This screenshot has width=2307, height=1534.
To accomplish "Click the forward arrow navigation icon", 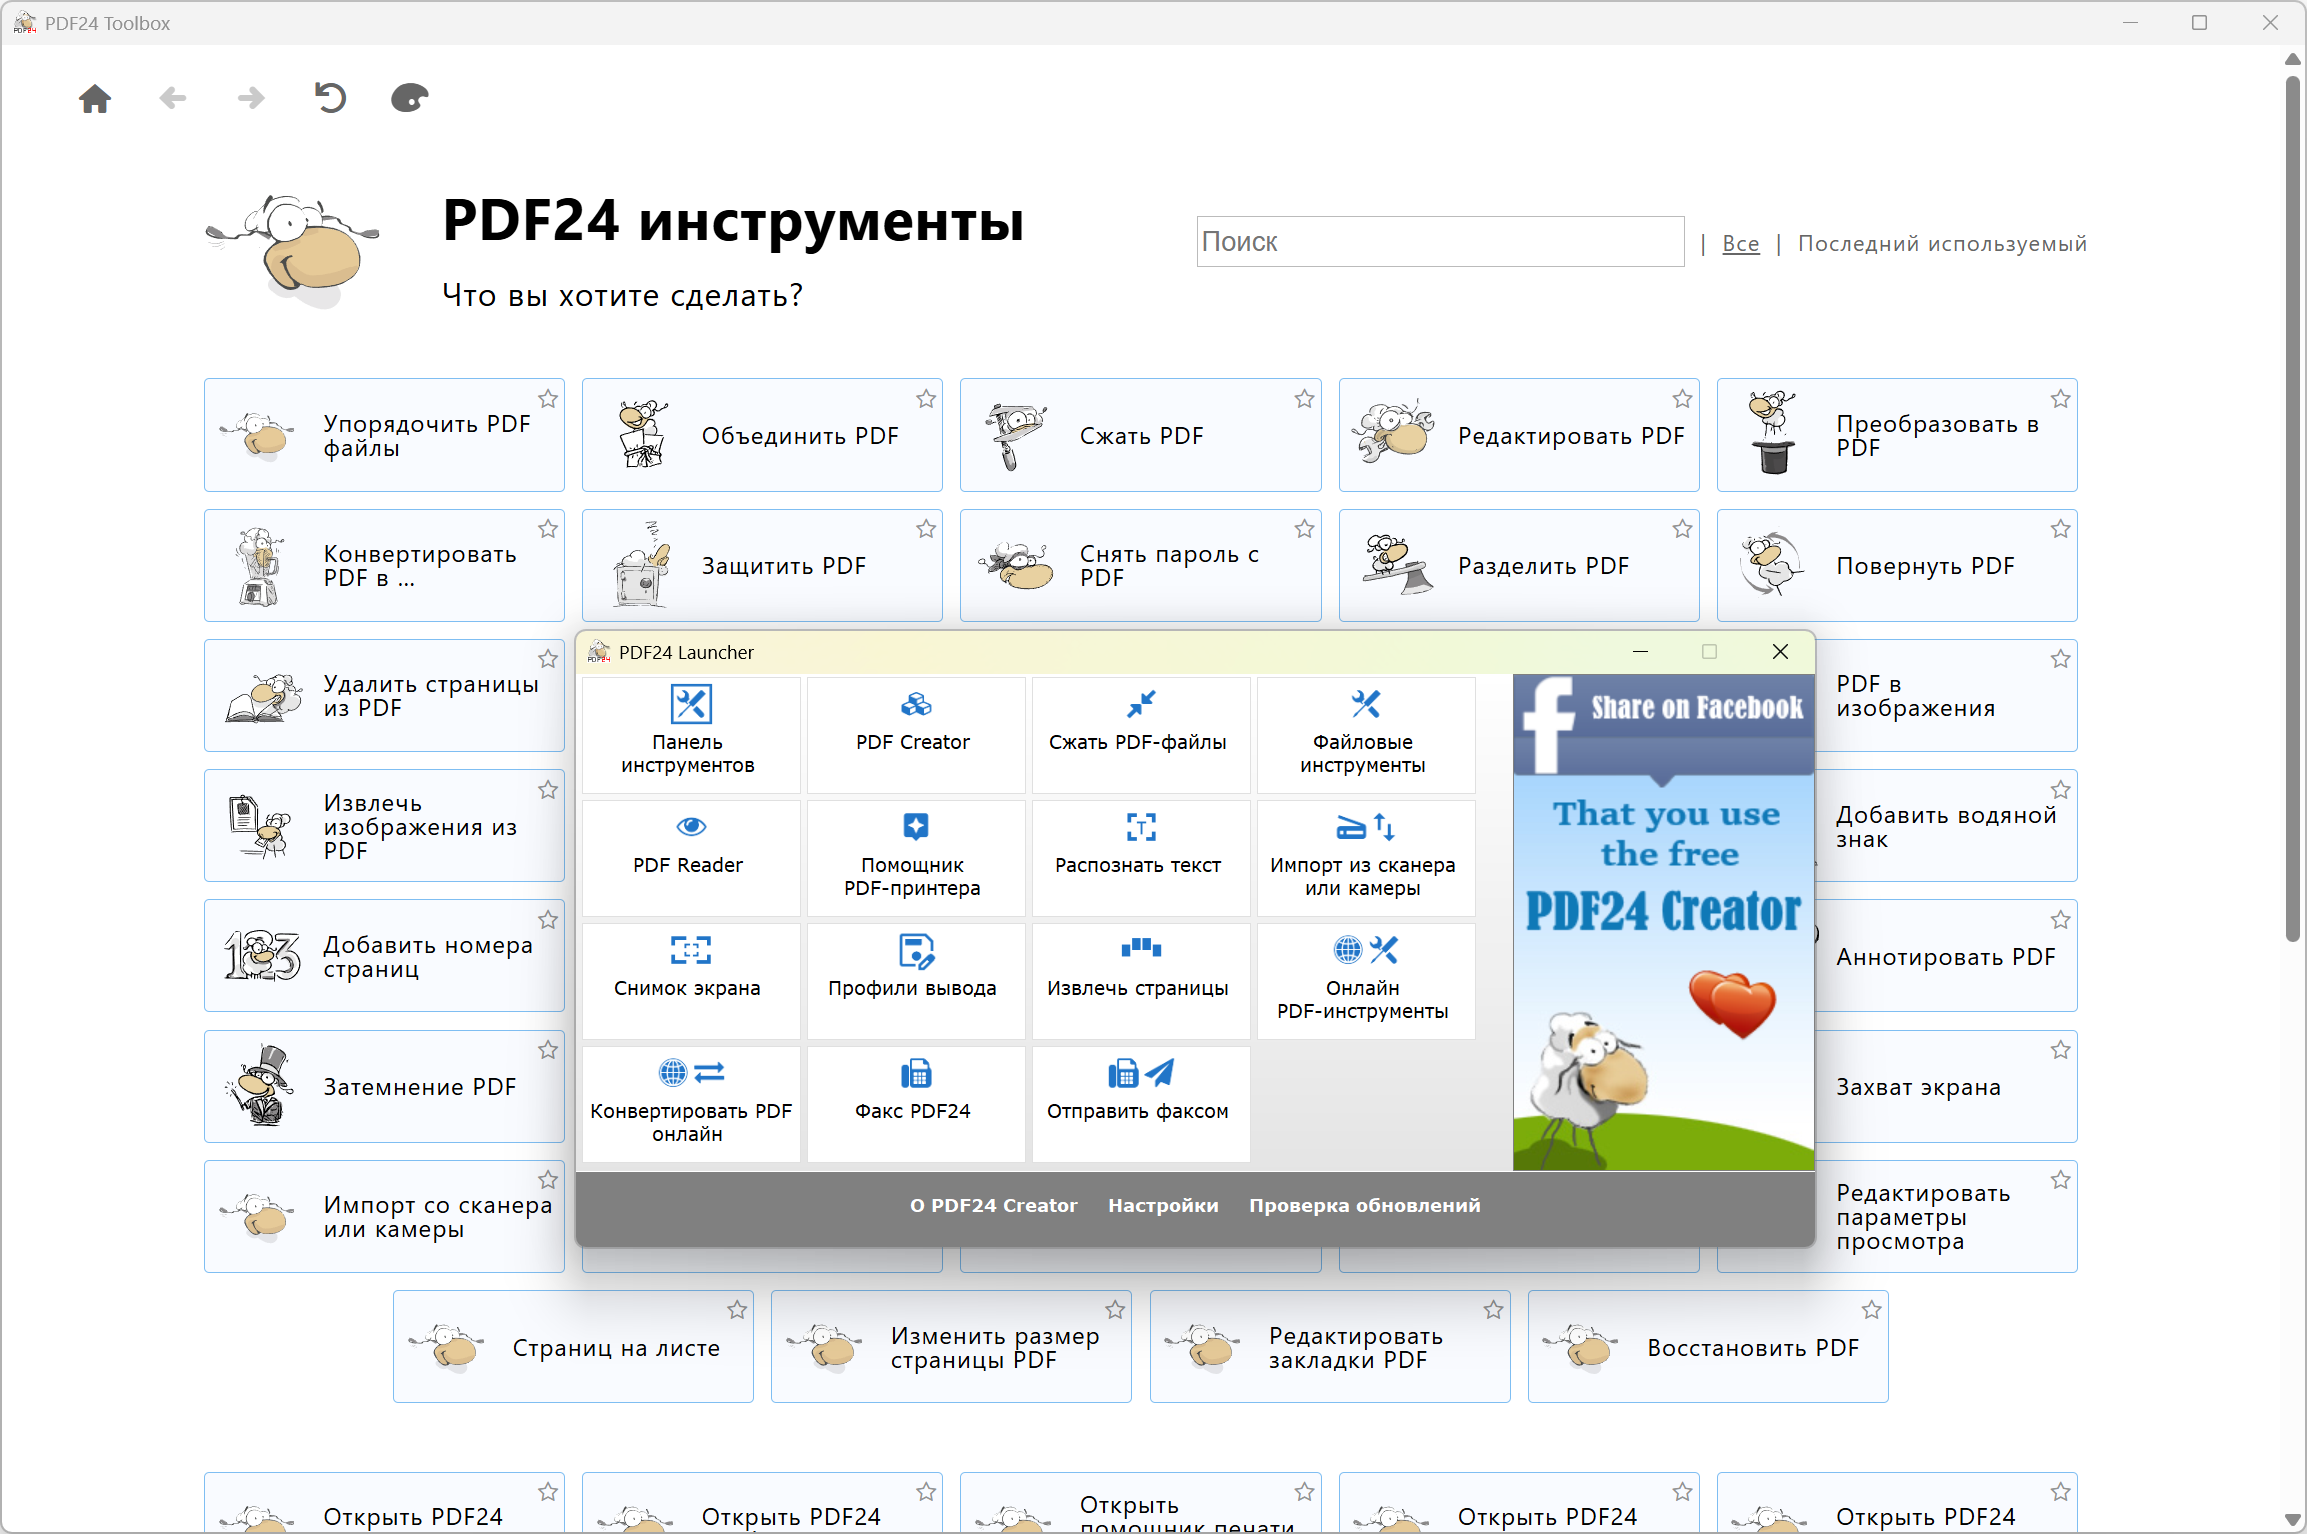I will 251,98.
